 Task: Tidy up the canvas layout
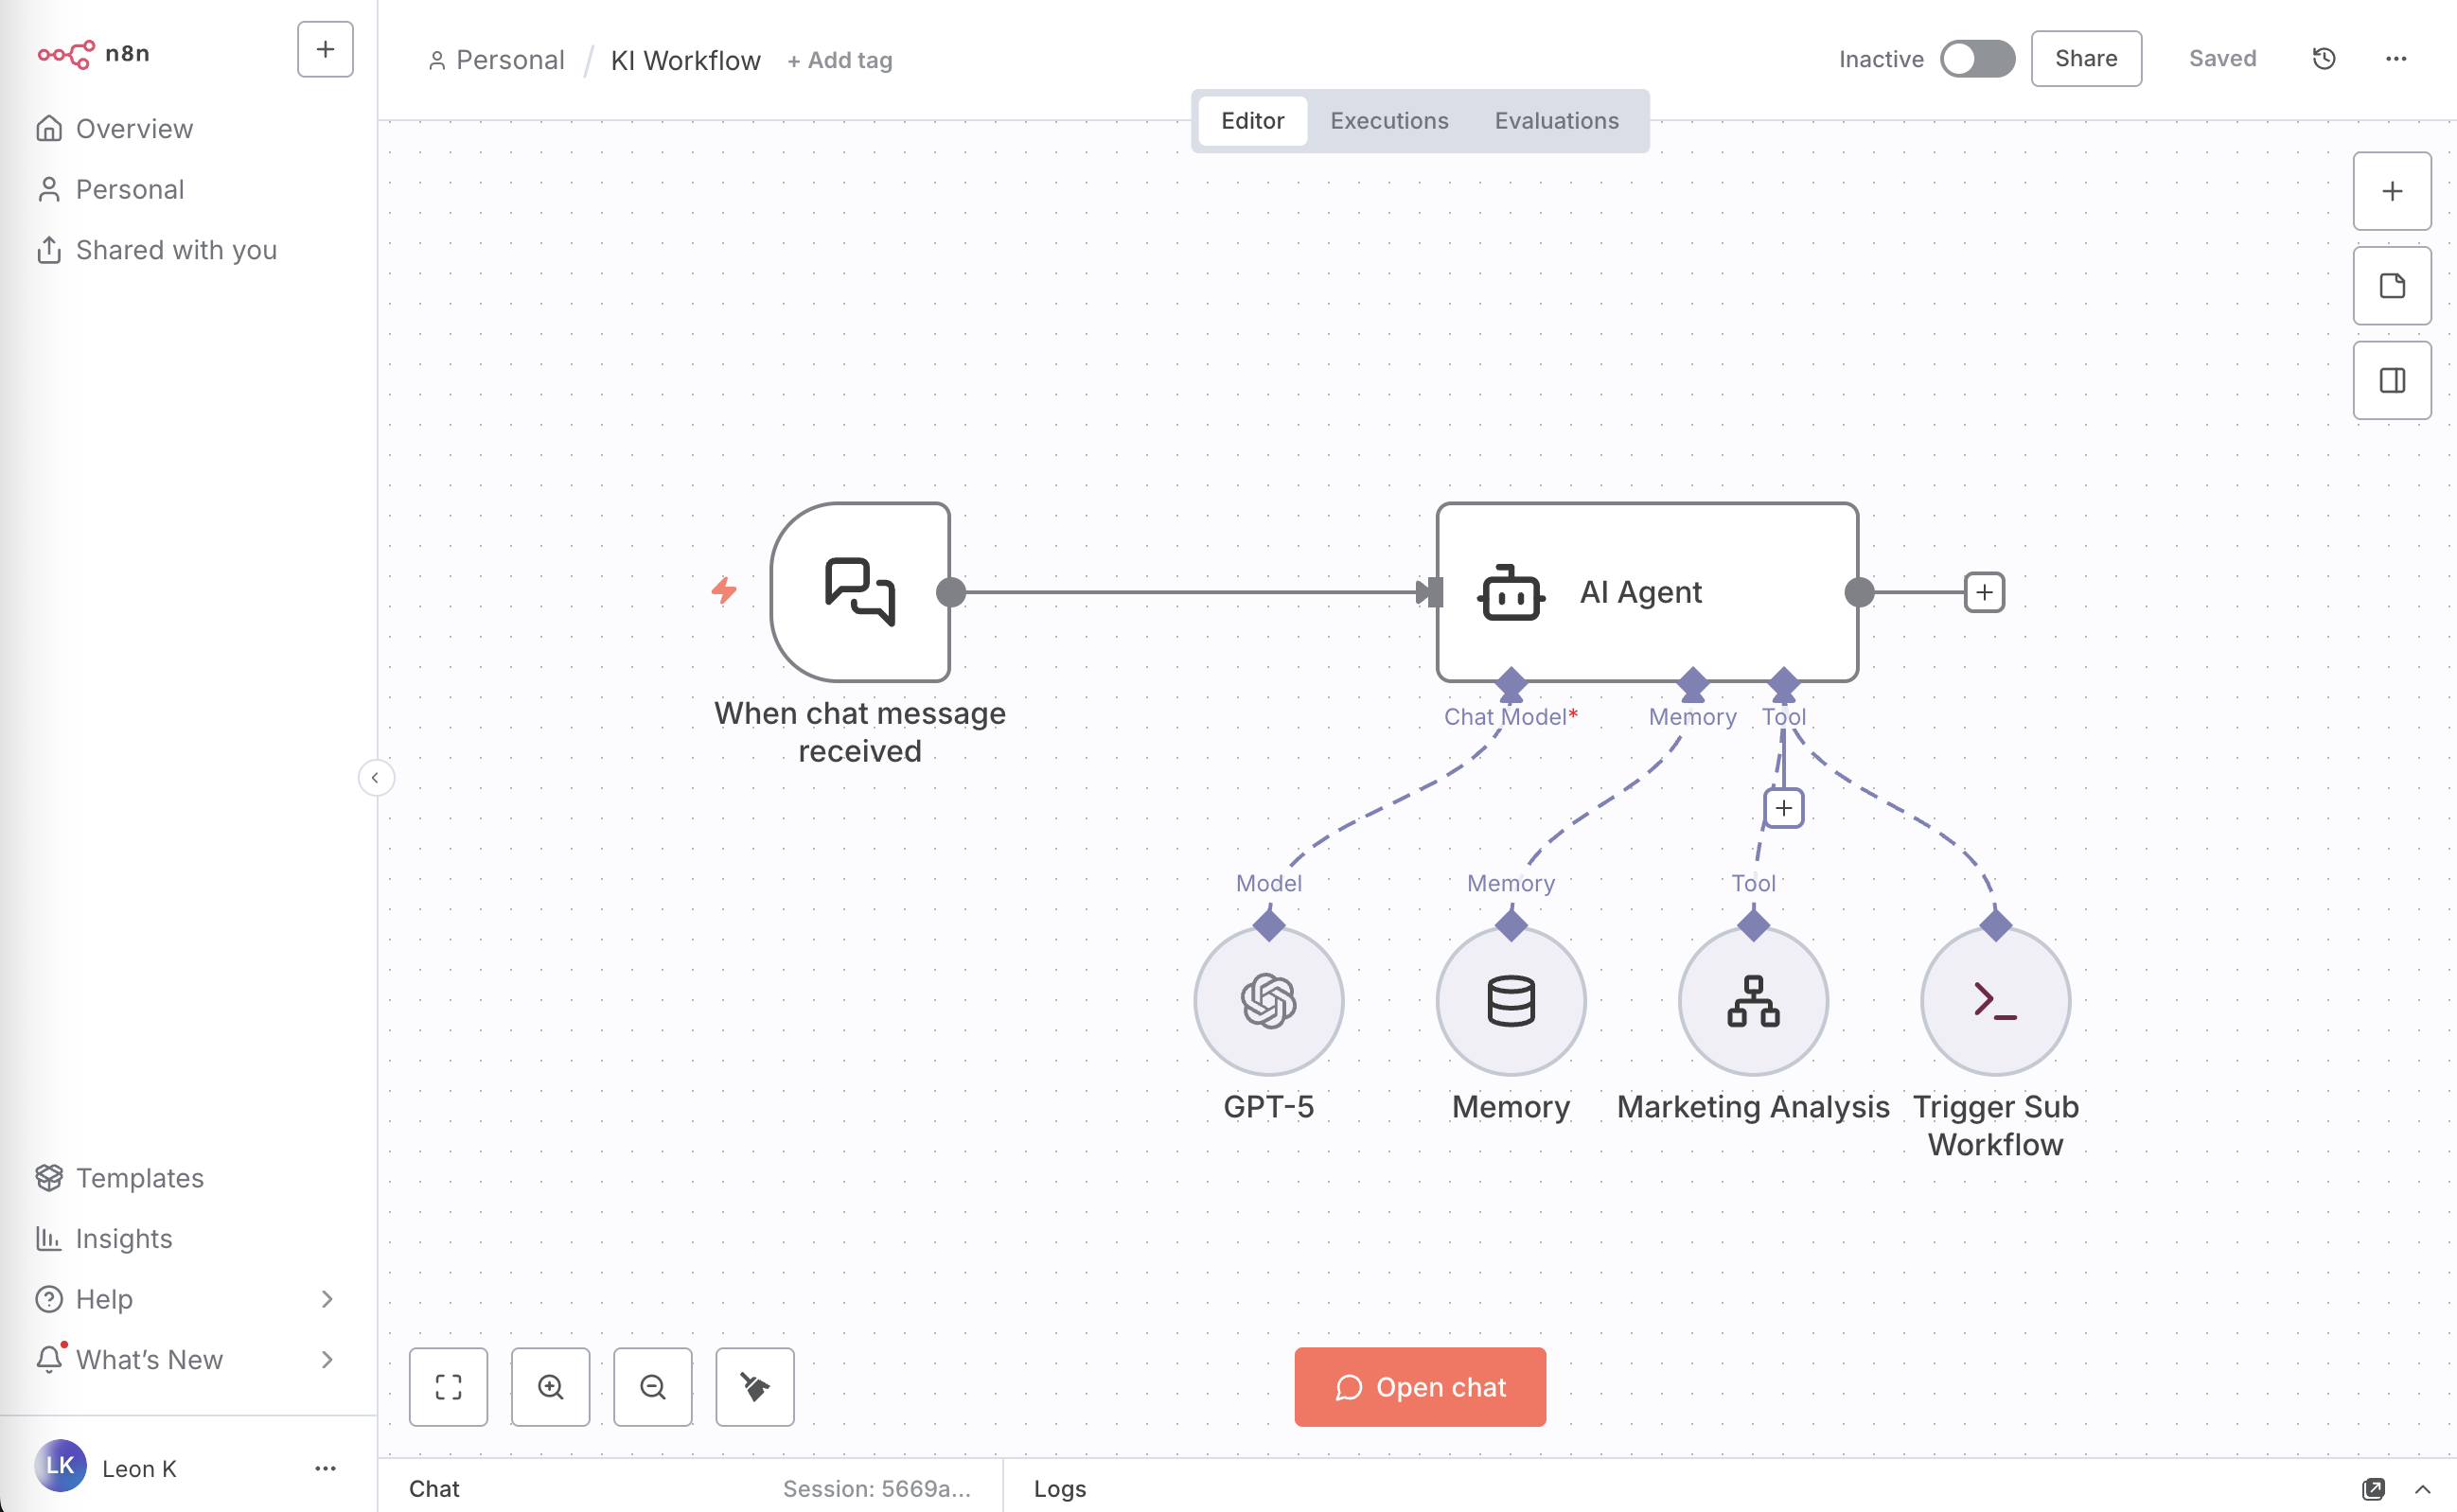point(754,1387)
